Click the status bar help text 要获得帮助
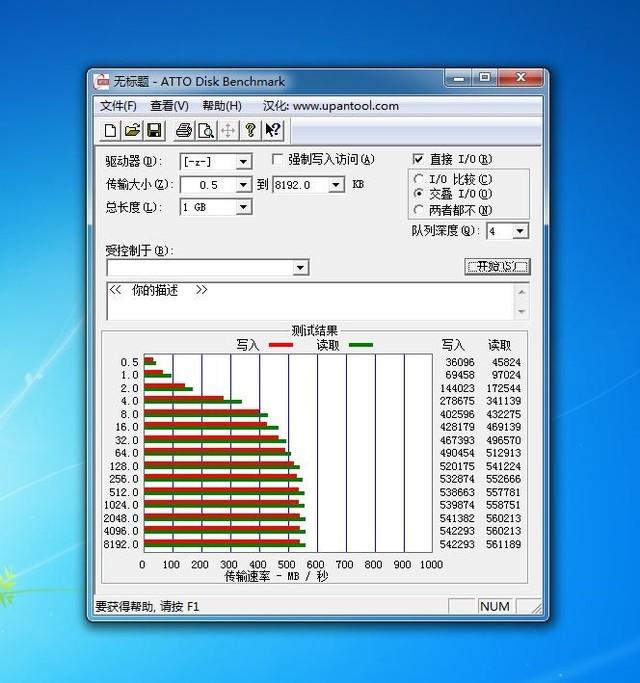Screen dimensions: 640x683 click(x=147, y=606)
